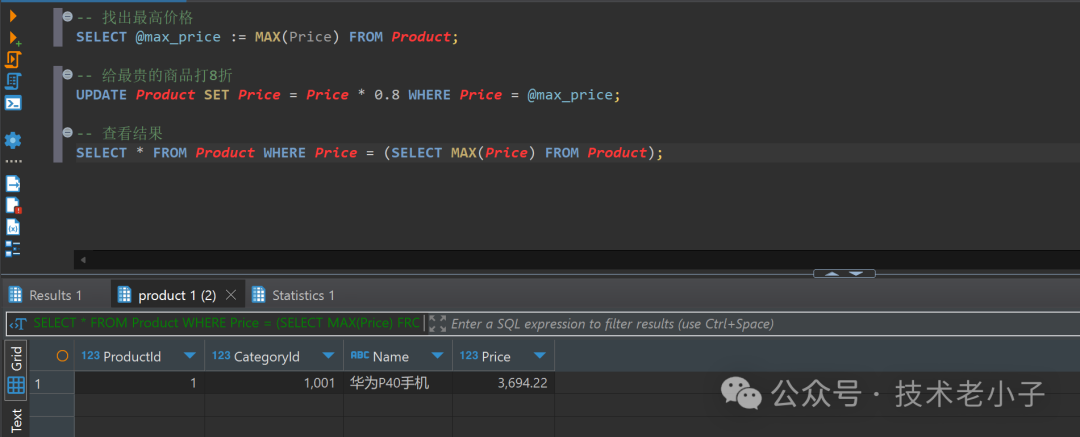This screenshot has width=1080, height=437.
Task: Open the ProductId column filter dropdown
Action: click(x=189, y=356)
